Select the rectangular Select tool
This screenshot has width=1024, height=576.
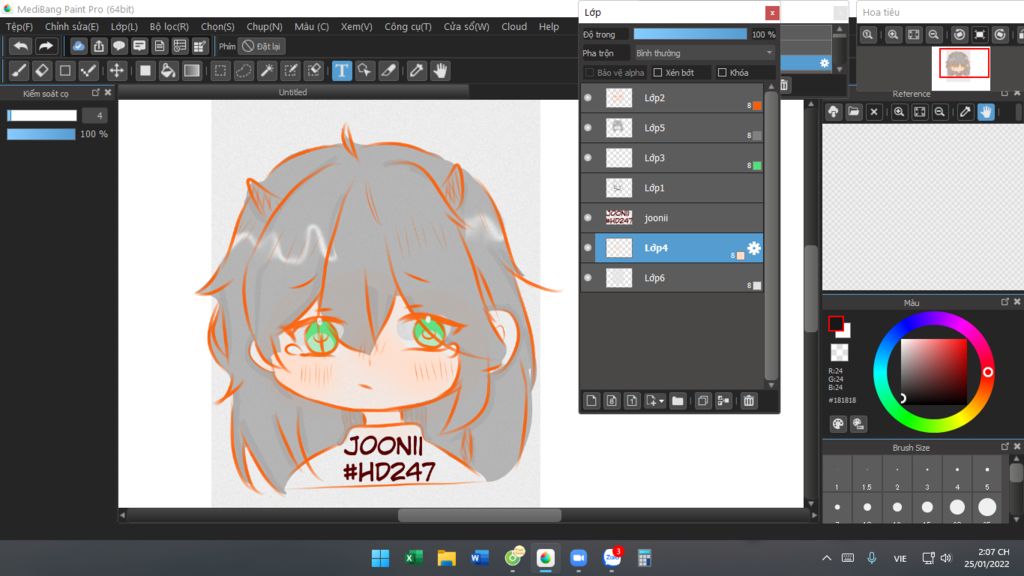pos(221,71)
